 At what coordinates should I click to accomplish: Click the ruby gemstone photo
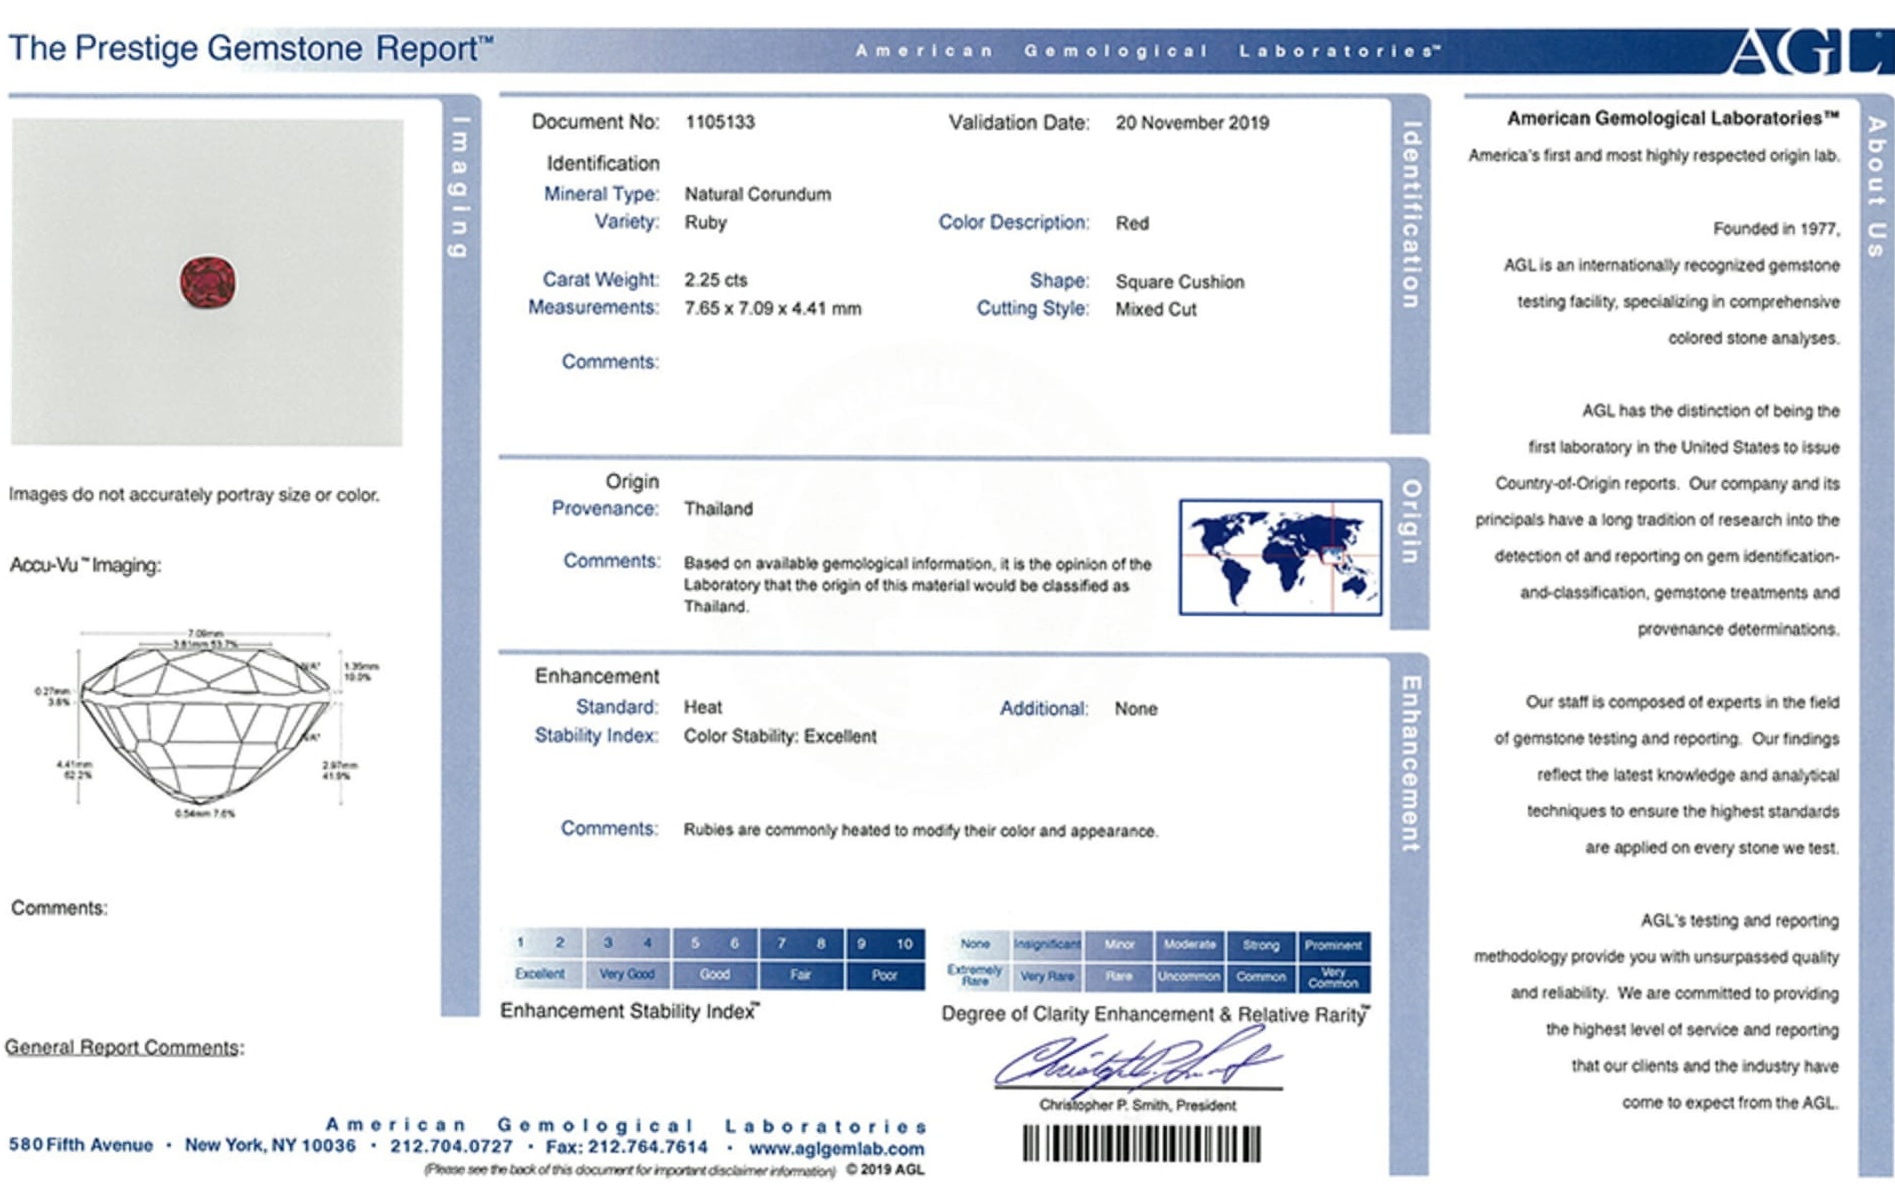207,282
